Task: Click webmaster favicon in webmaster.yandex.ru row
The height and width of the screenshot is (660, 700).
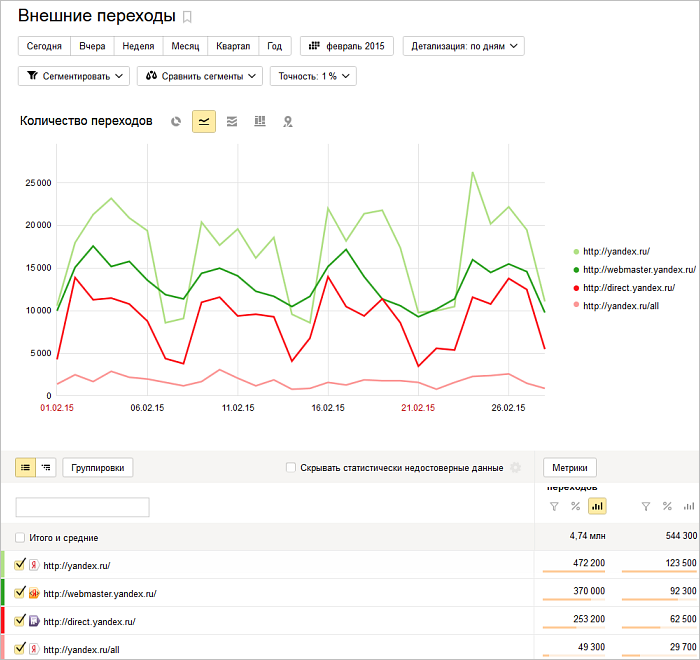Action: [x=34, y=593]
